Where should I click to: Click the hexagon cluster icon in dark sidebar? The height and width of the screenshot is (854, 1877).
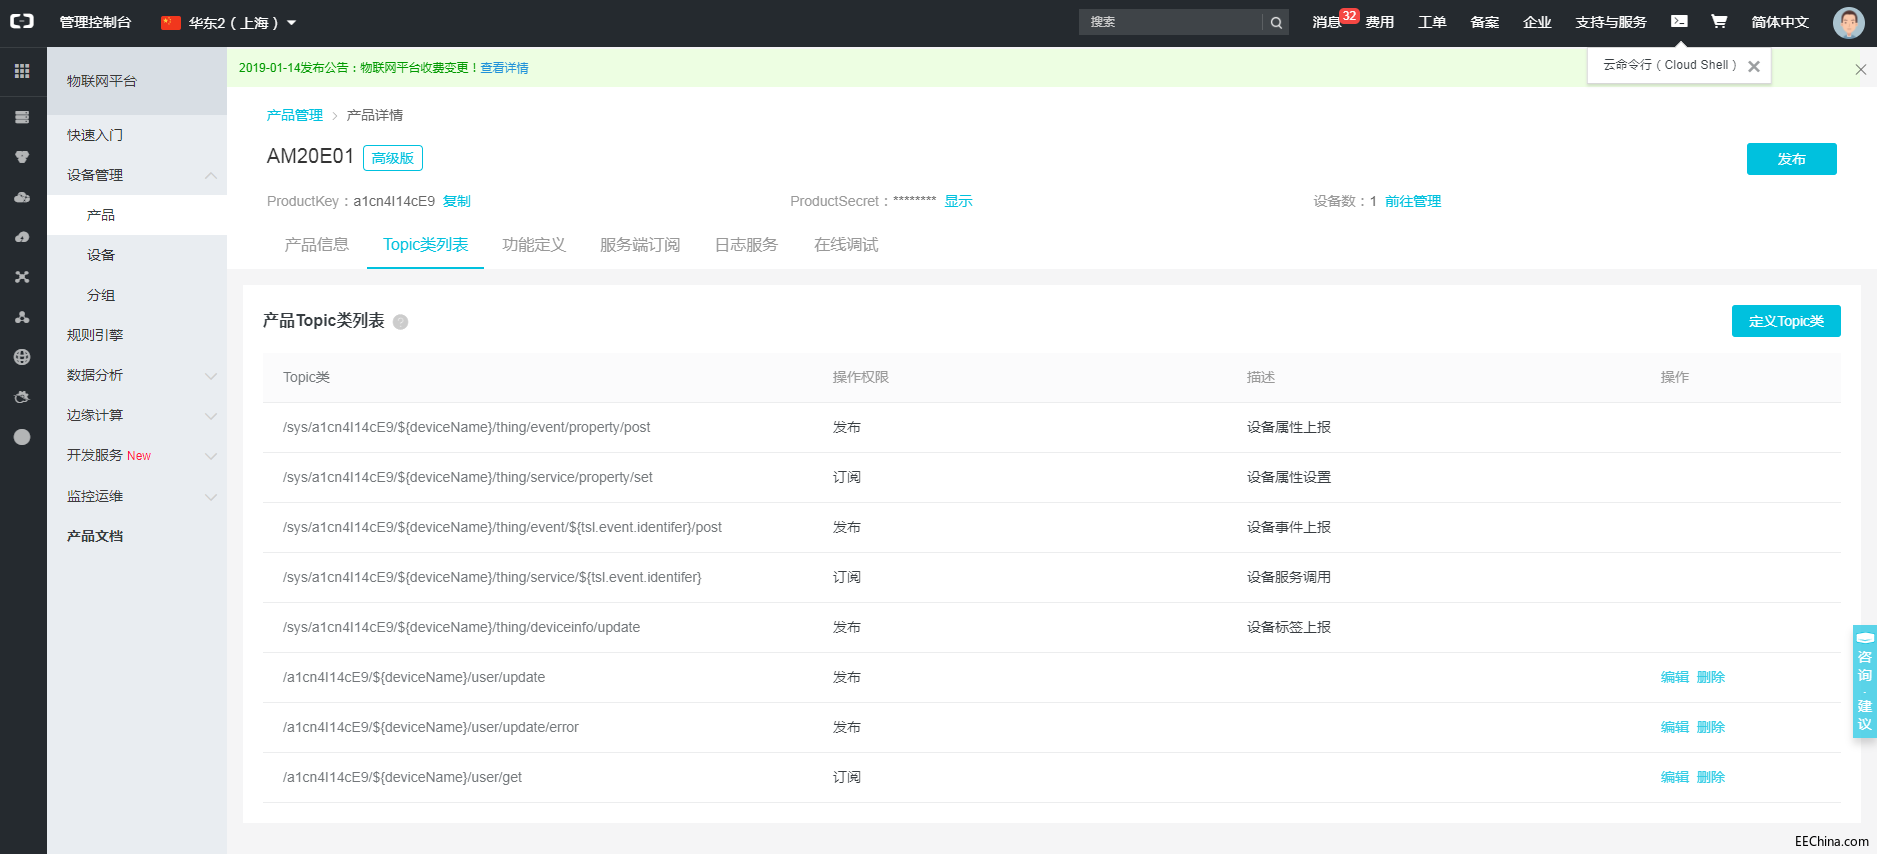(x=22, y=157)
